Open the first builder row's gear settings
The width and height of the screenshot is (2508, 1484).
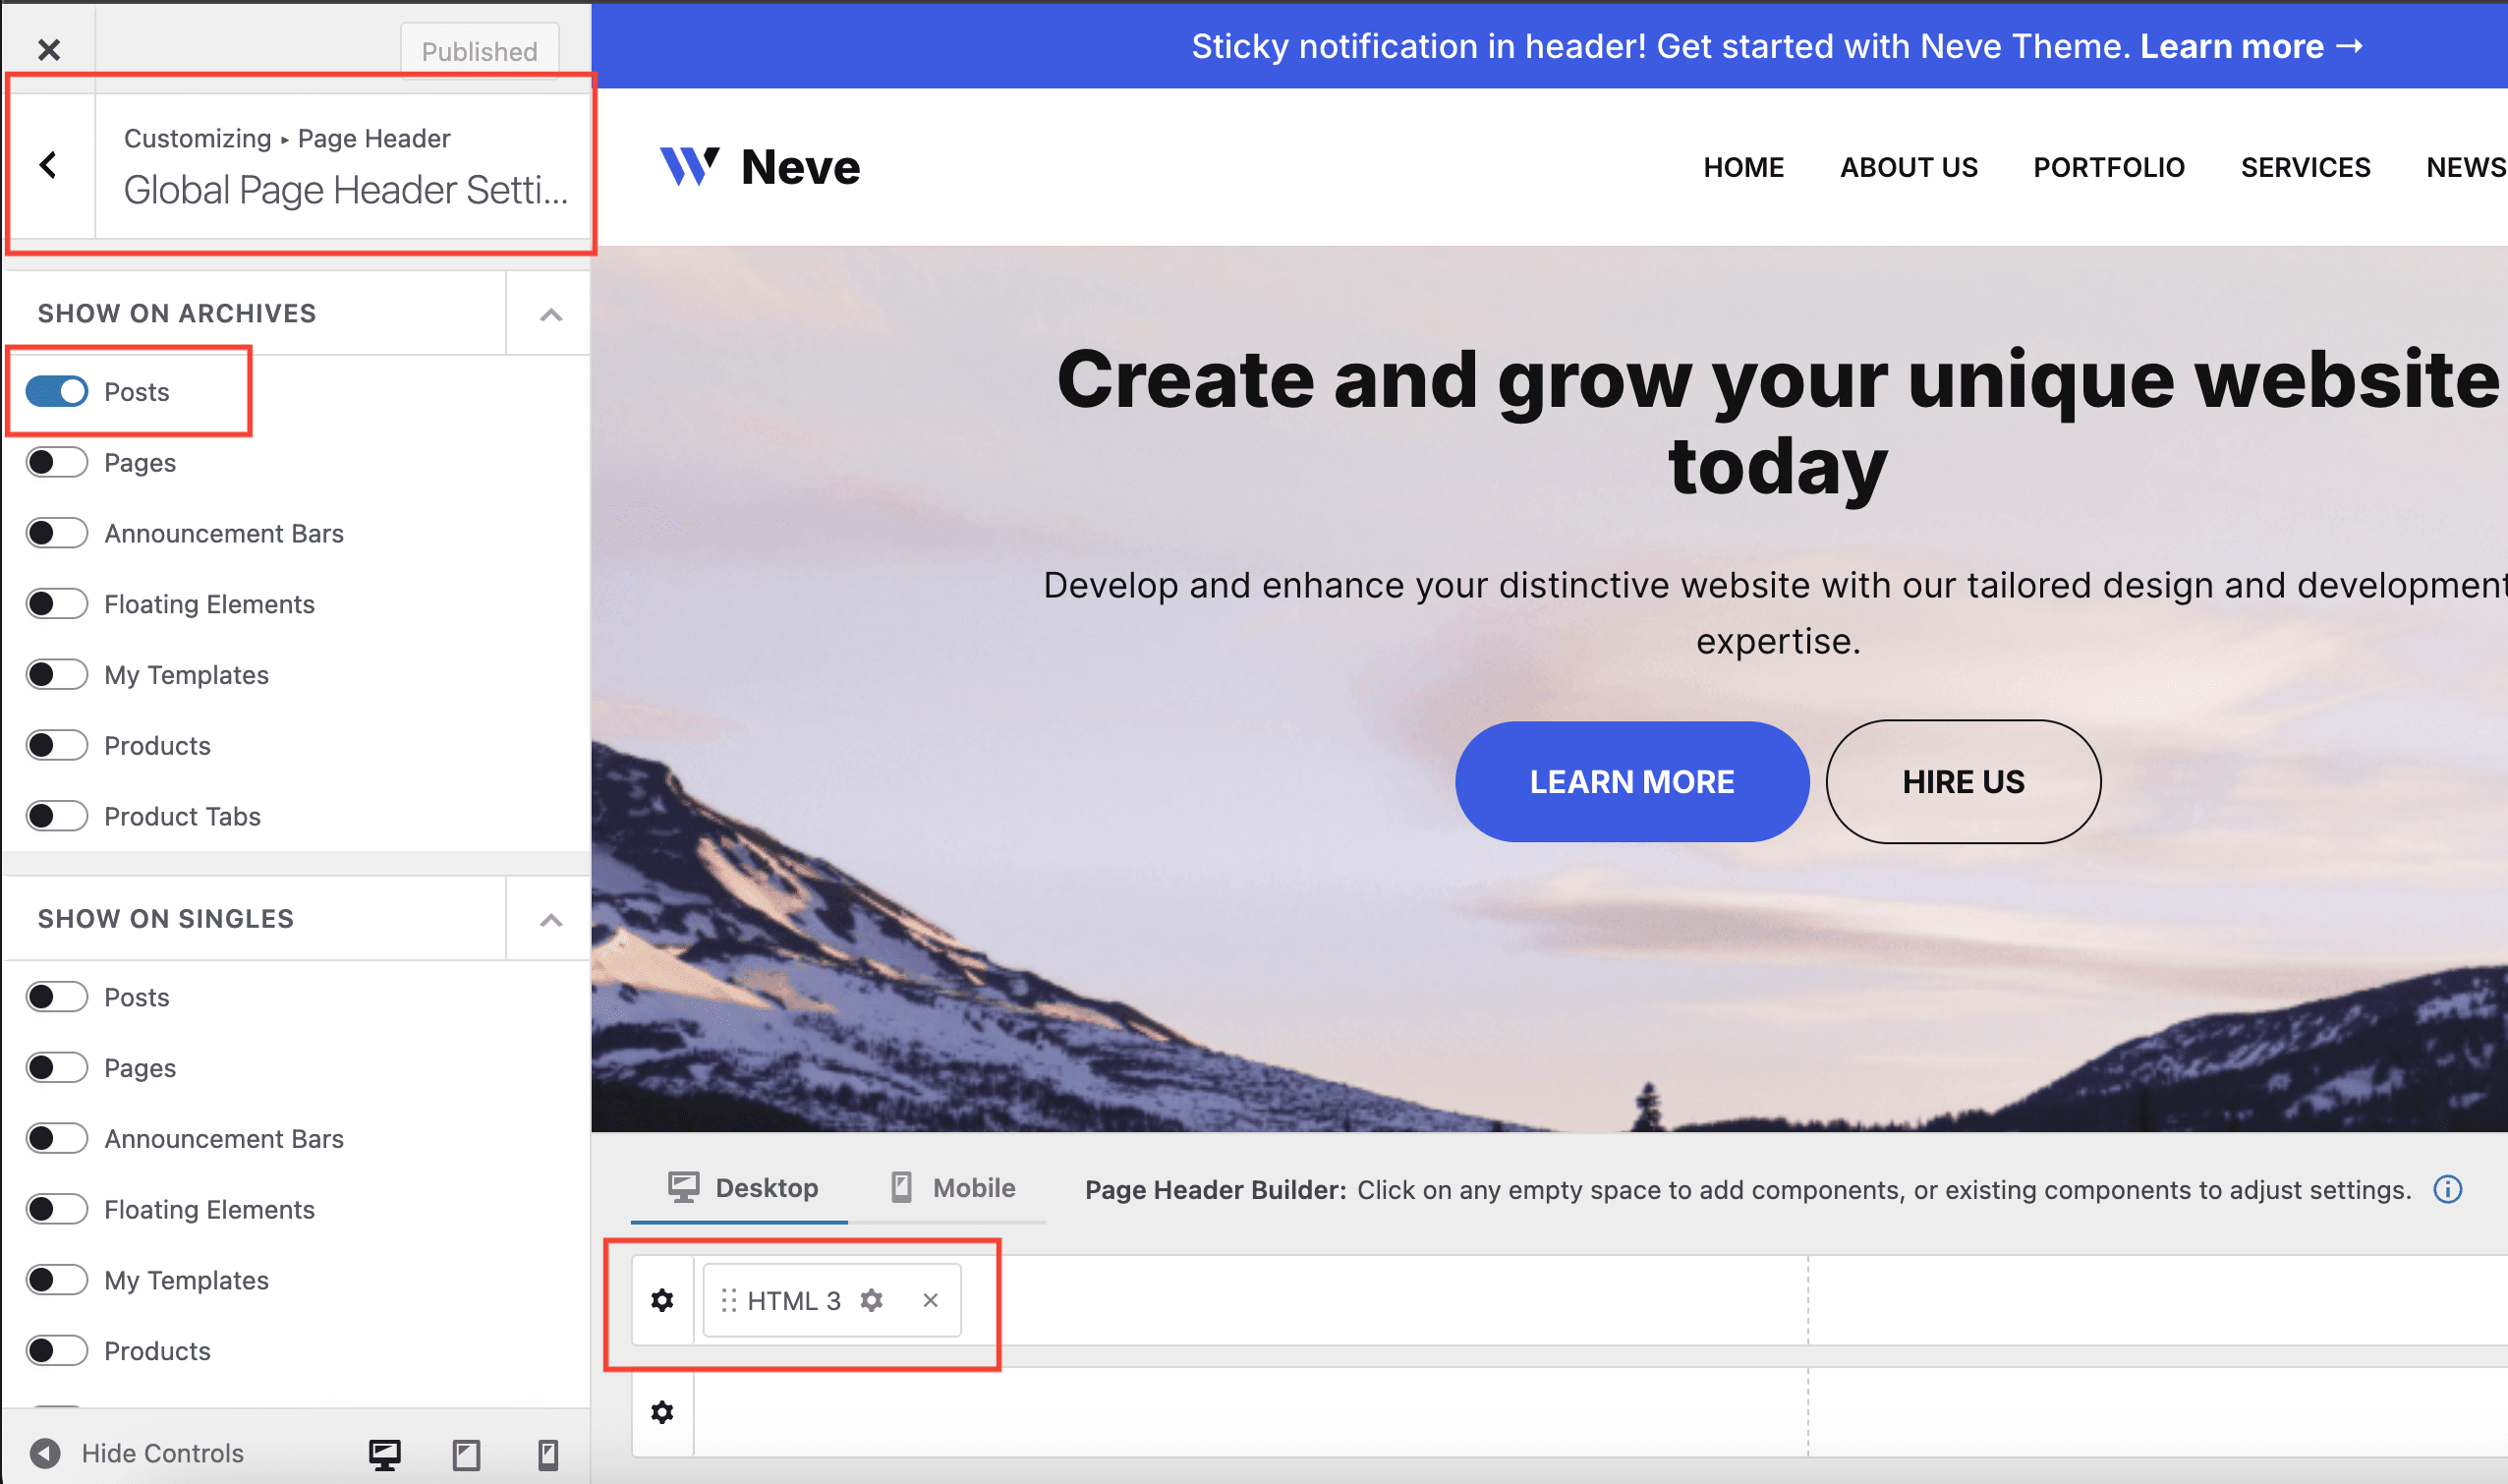pyautogui.click(x=662, y=1300)
